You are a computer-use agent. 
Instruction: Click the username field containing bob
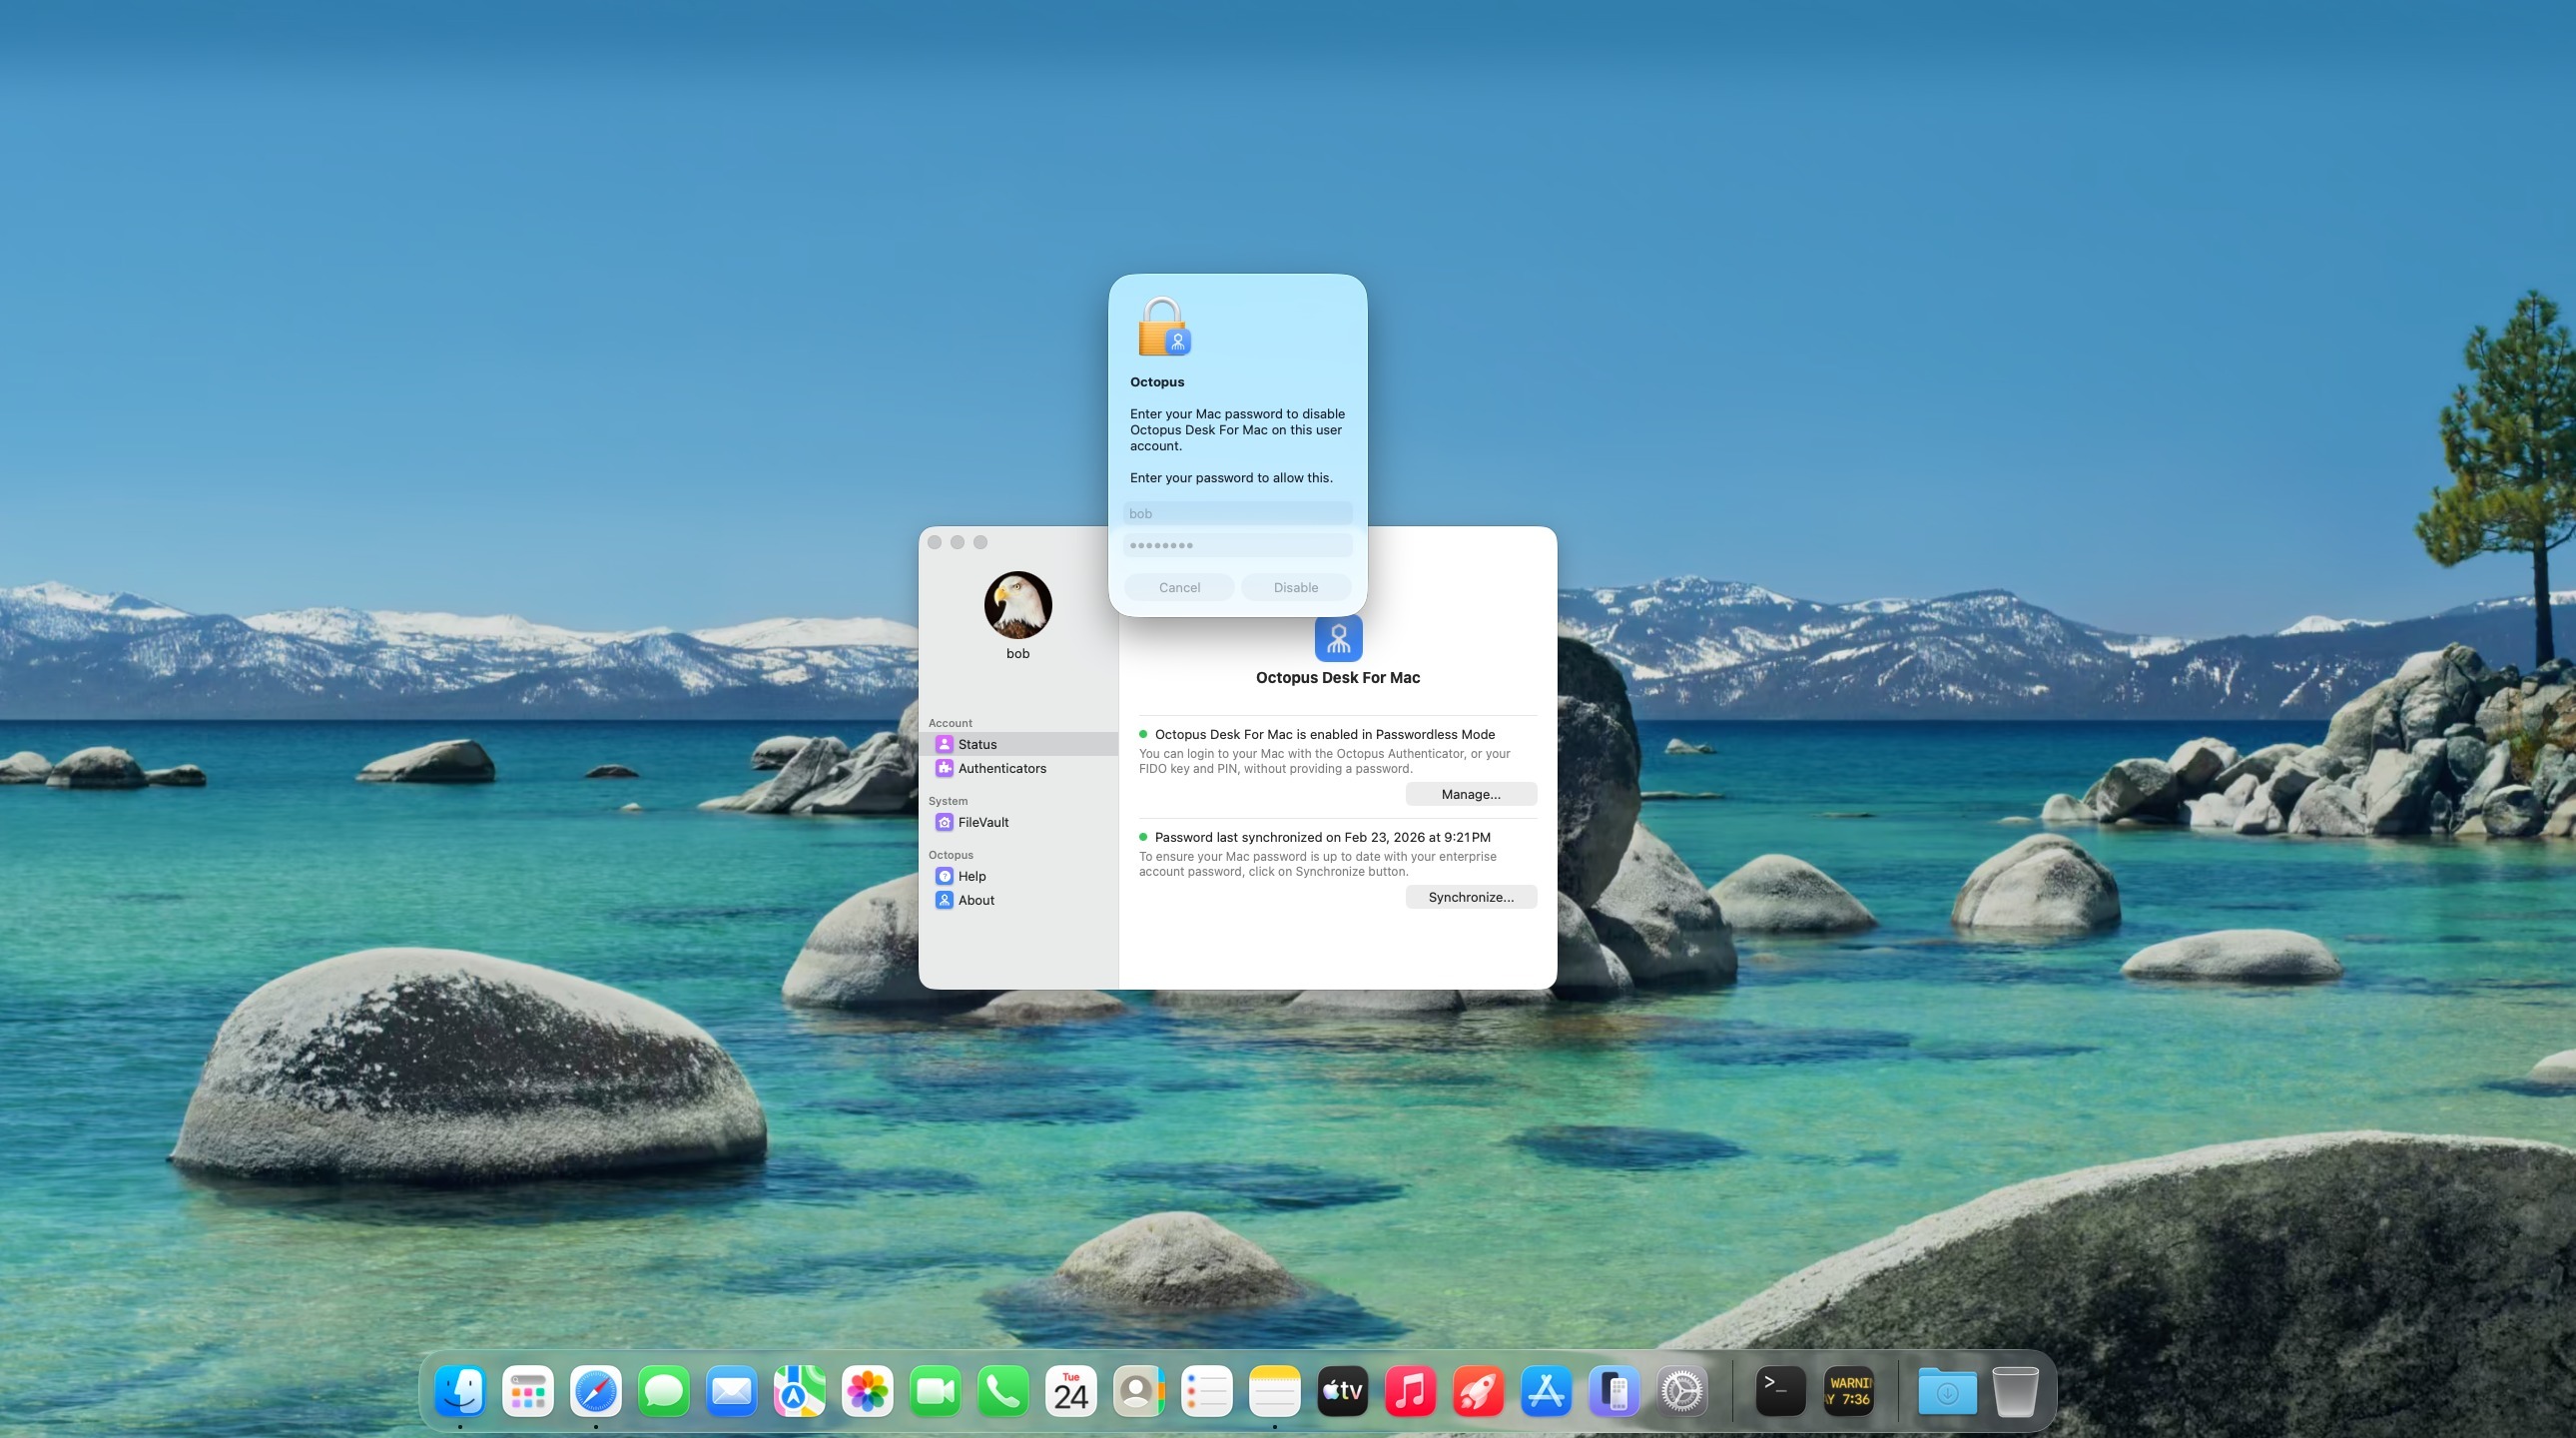tap(1238, 513)
